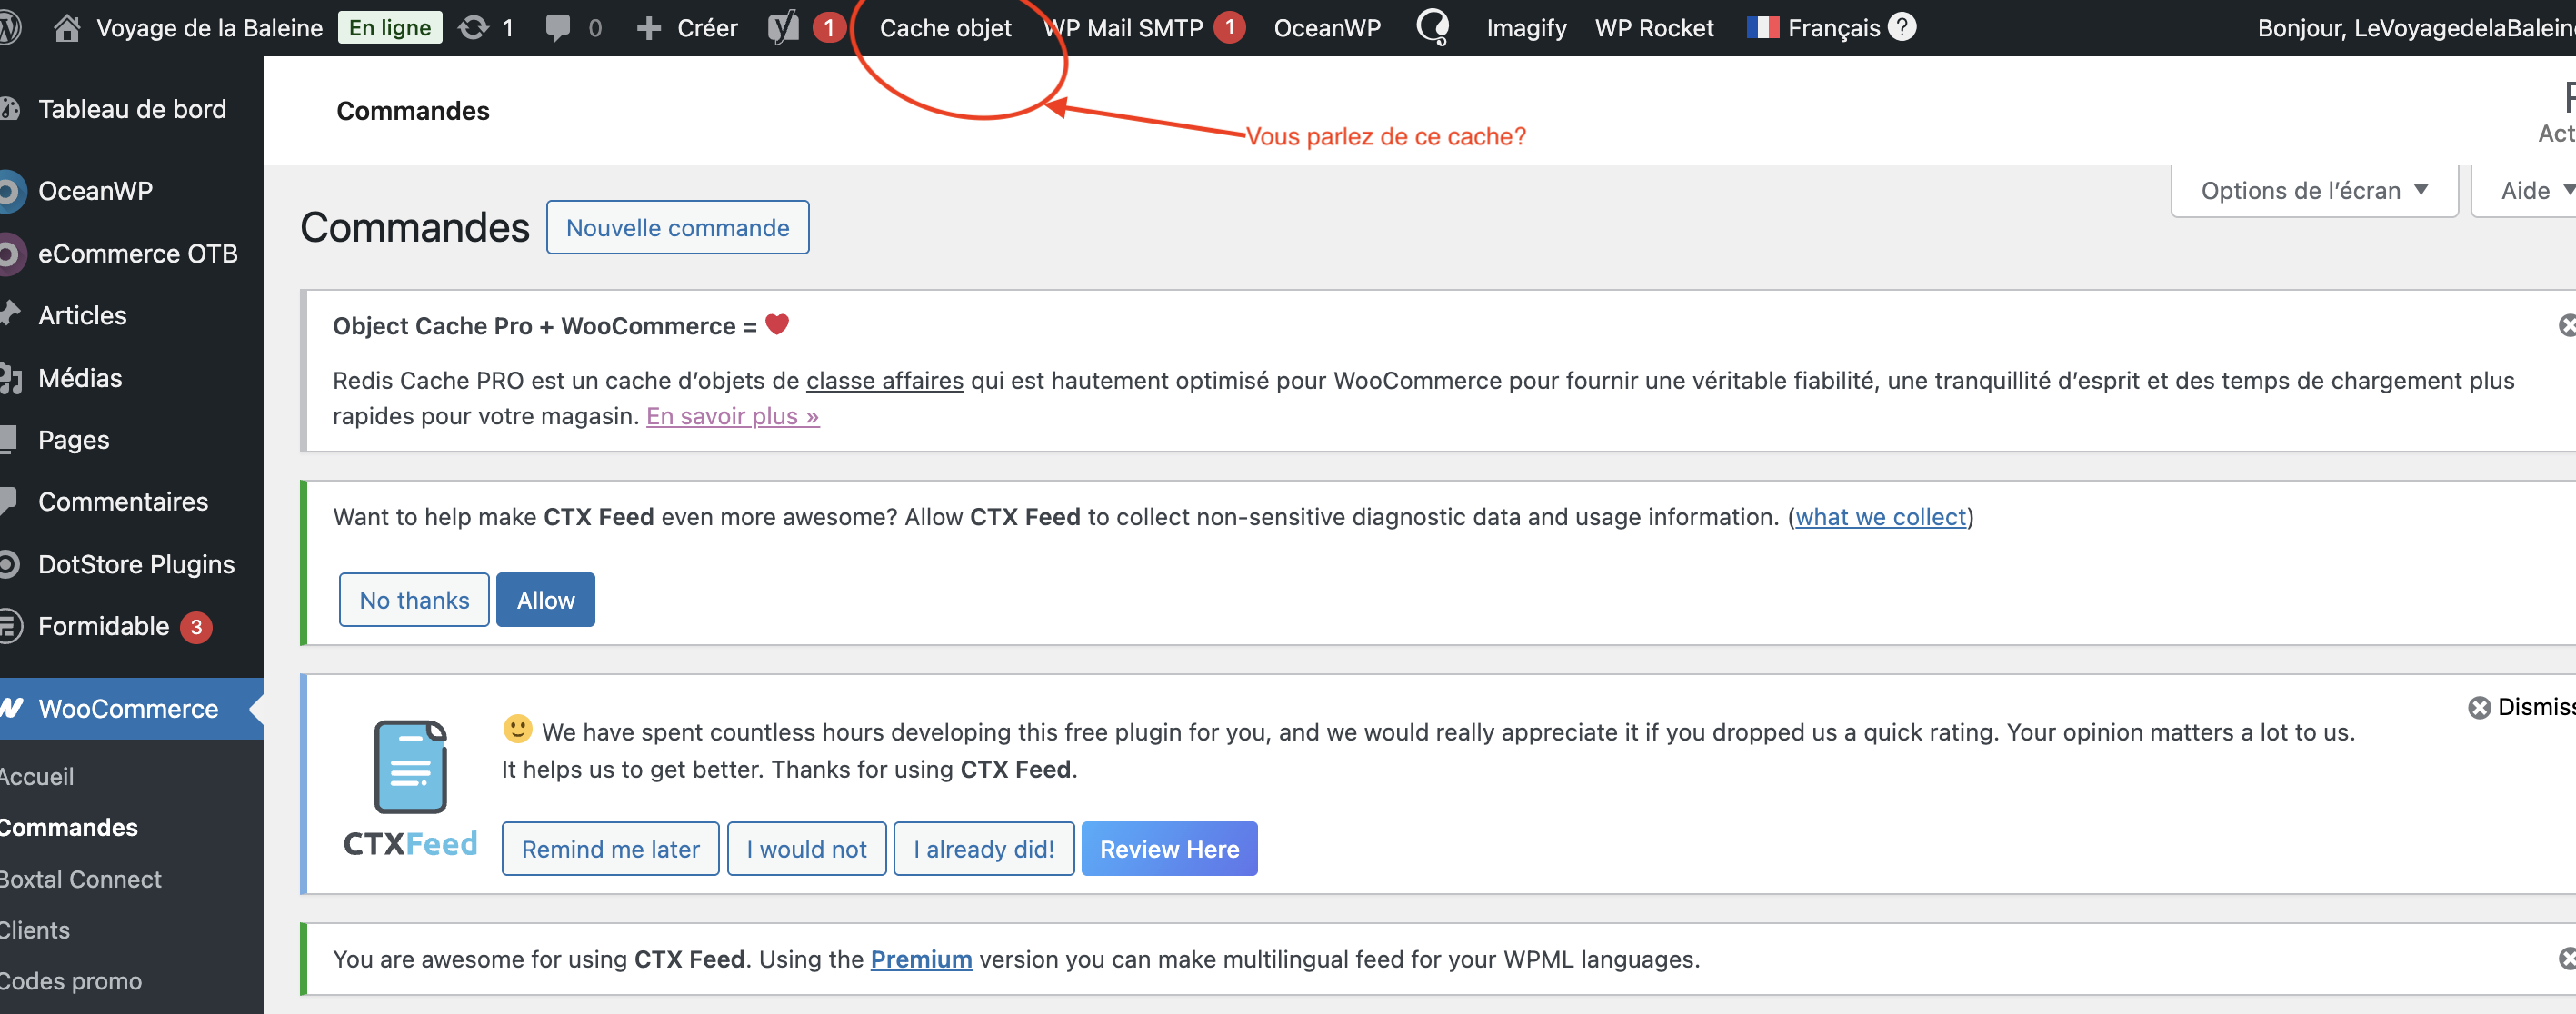Click Review Here button
Screen dimensions: 2576x1014
point(1168,849)
